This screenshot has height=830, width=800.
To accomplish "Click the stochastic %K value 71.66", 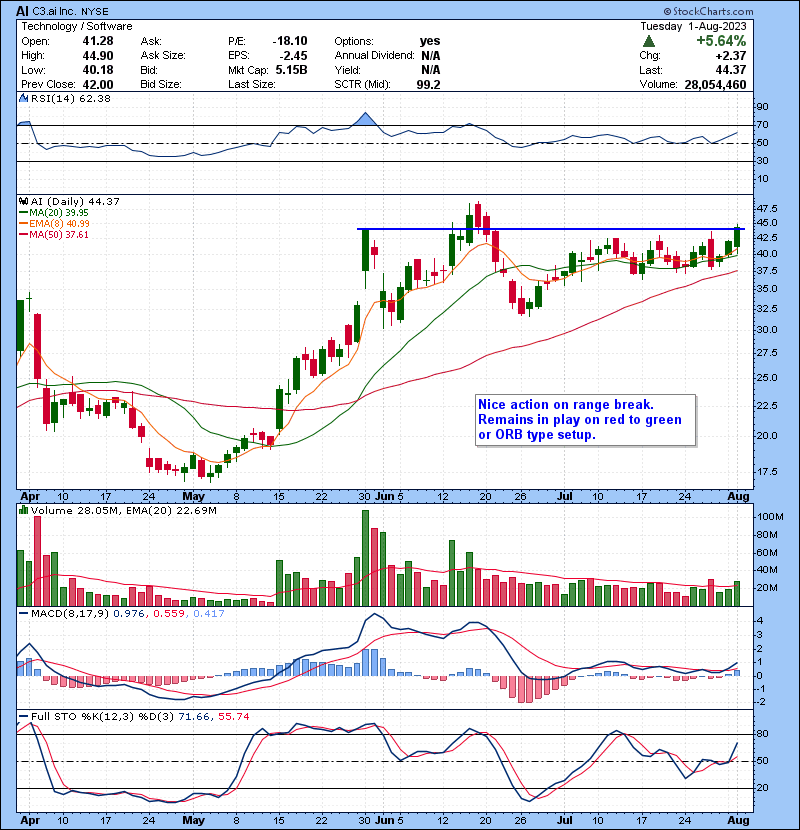I will (194, 716).
